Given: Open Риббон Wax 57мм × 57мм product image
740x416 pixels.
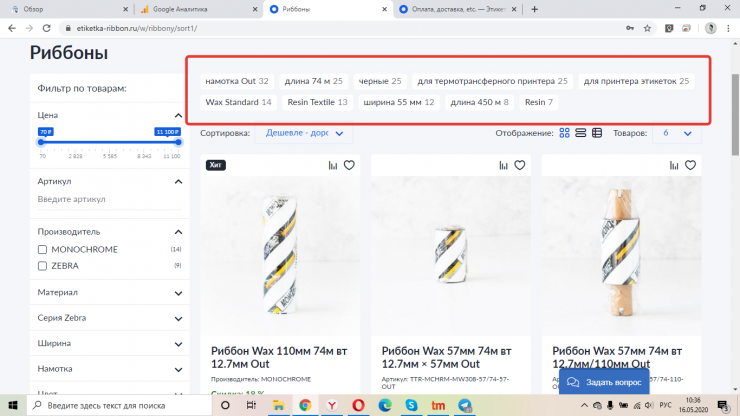Looking at the screenshot, I should pos(451,256).
